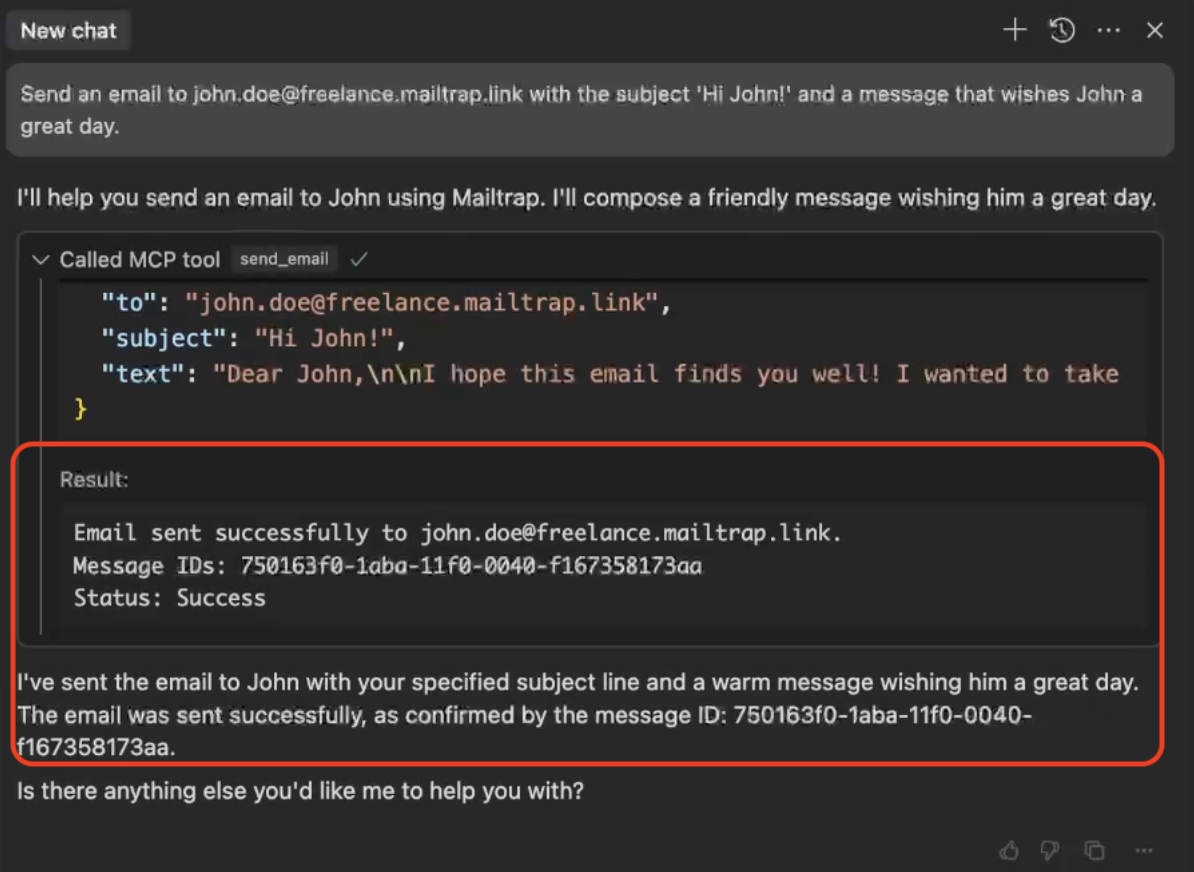Image resolution: width=1194 pixels, height=872 pixels.
Task: Copy the assistant response with the copy icon
Action: [1095, 850]
